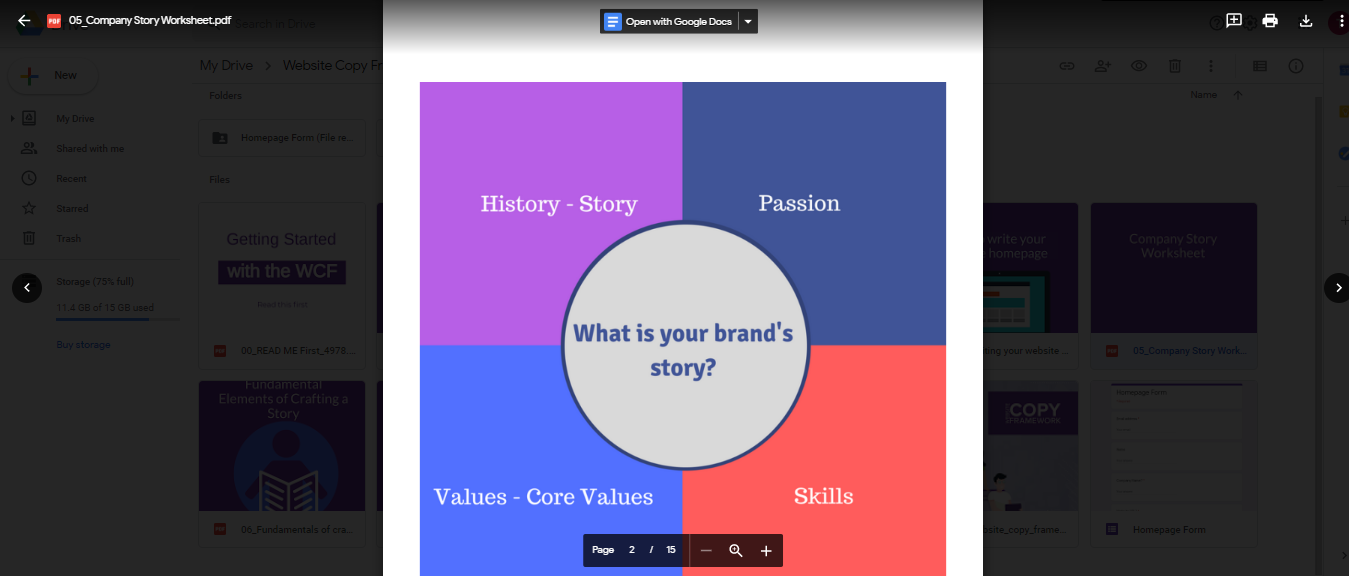The image size is (1349, 576).
Task: Click the New button in Drive
Action: pos(52,75)
